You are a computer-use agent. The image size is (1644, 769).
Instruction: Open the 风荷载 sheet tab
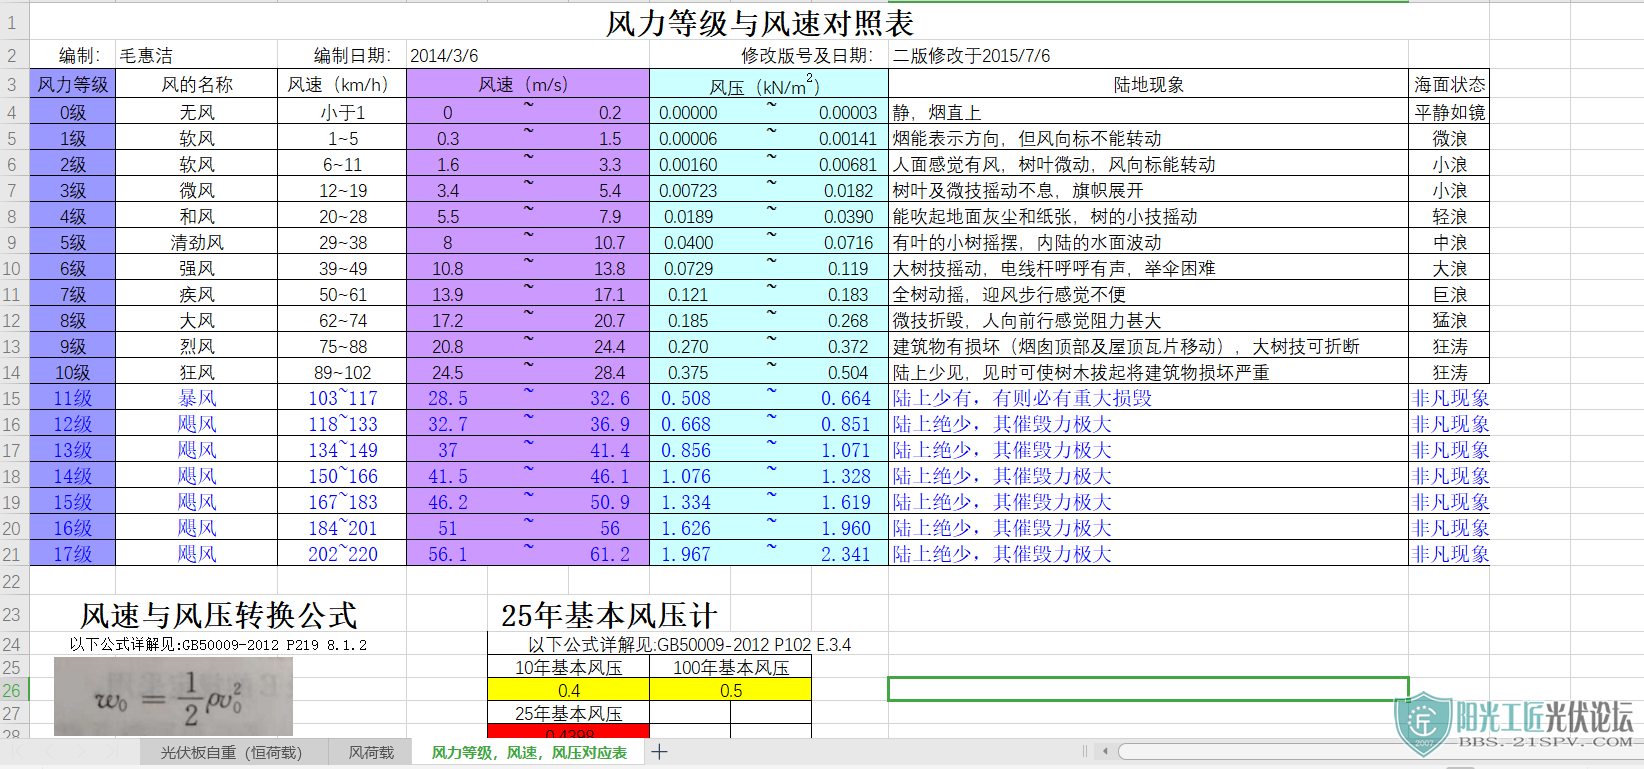pyautogui.click(x=371, y=752)
